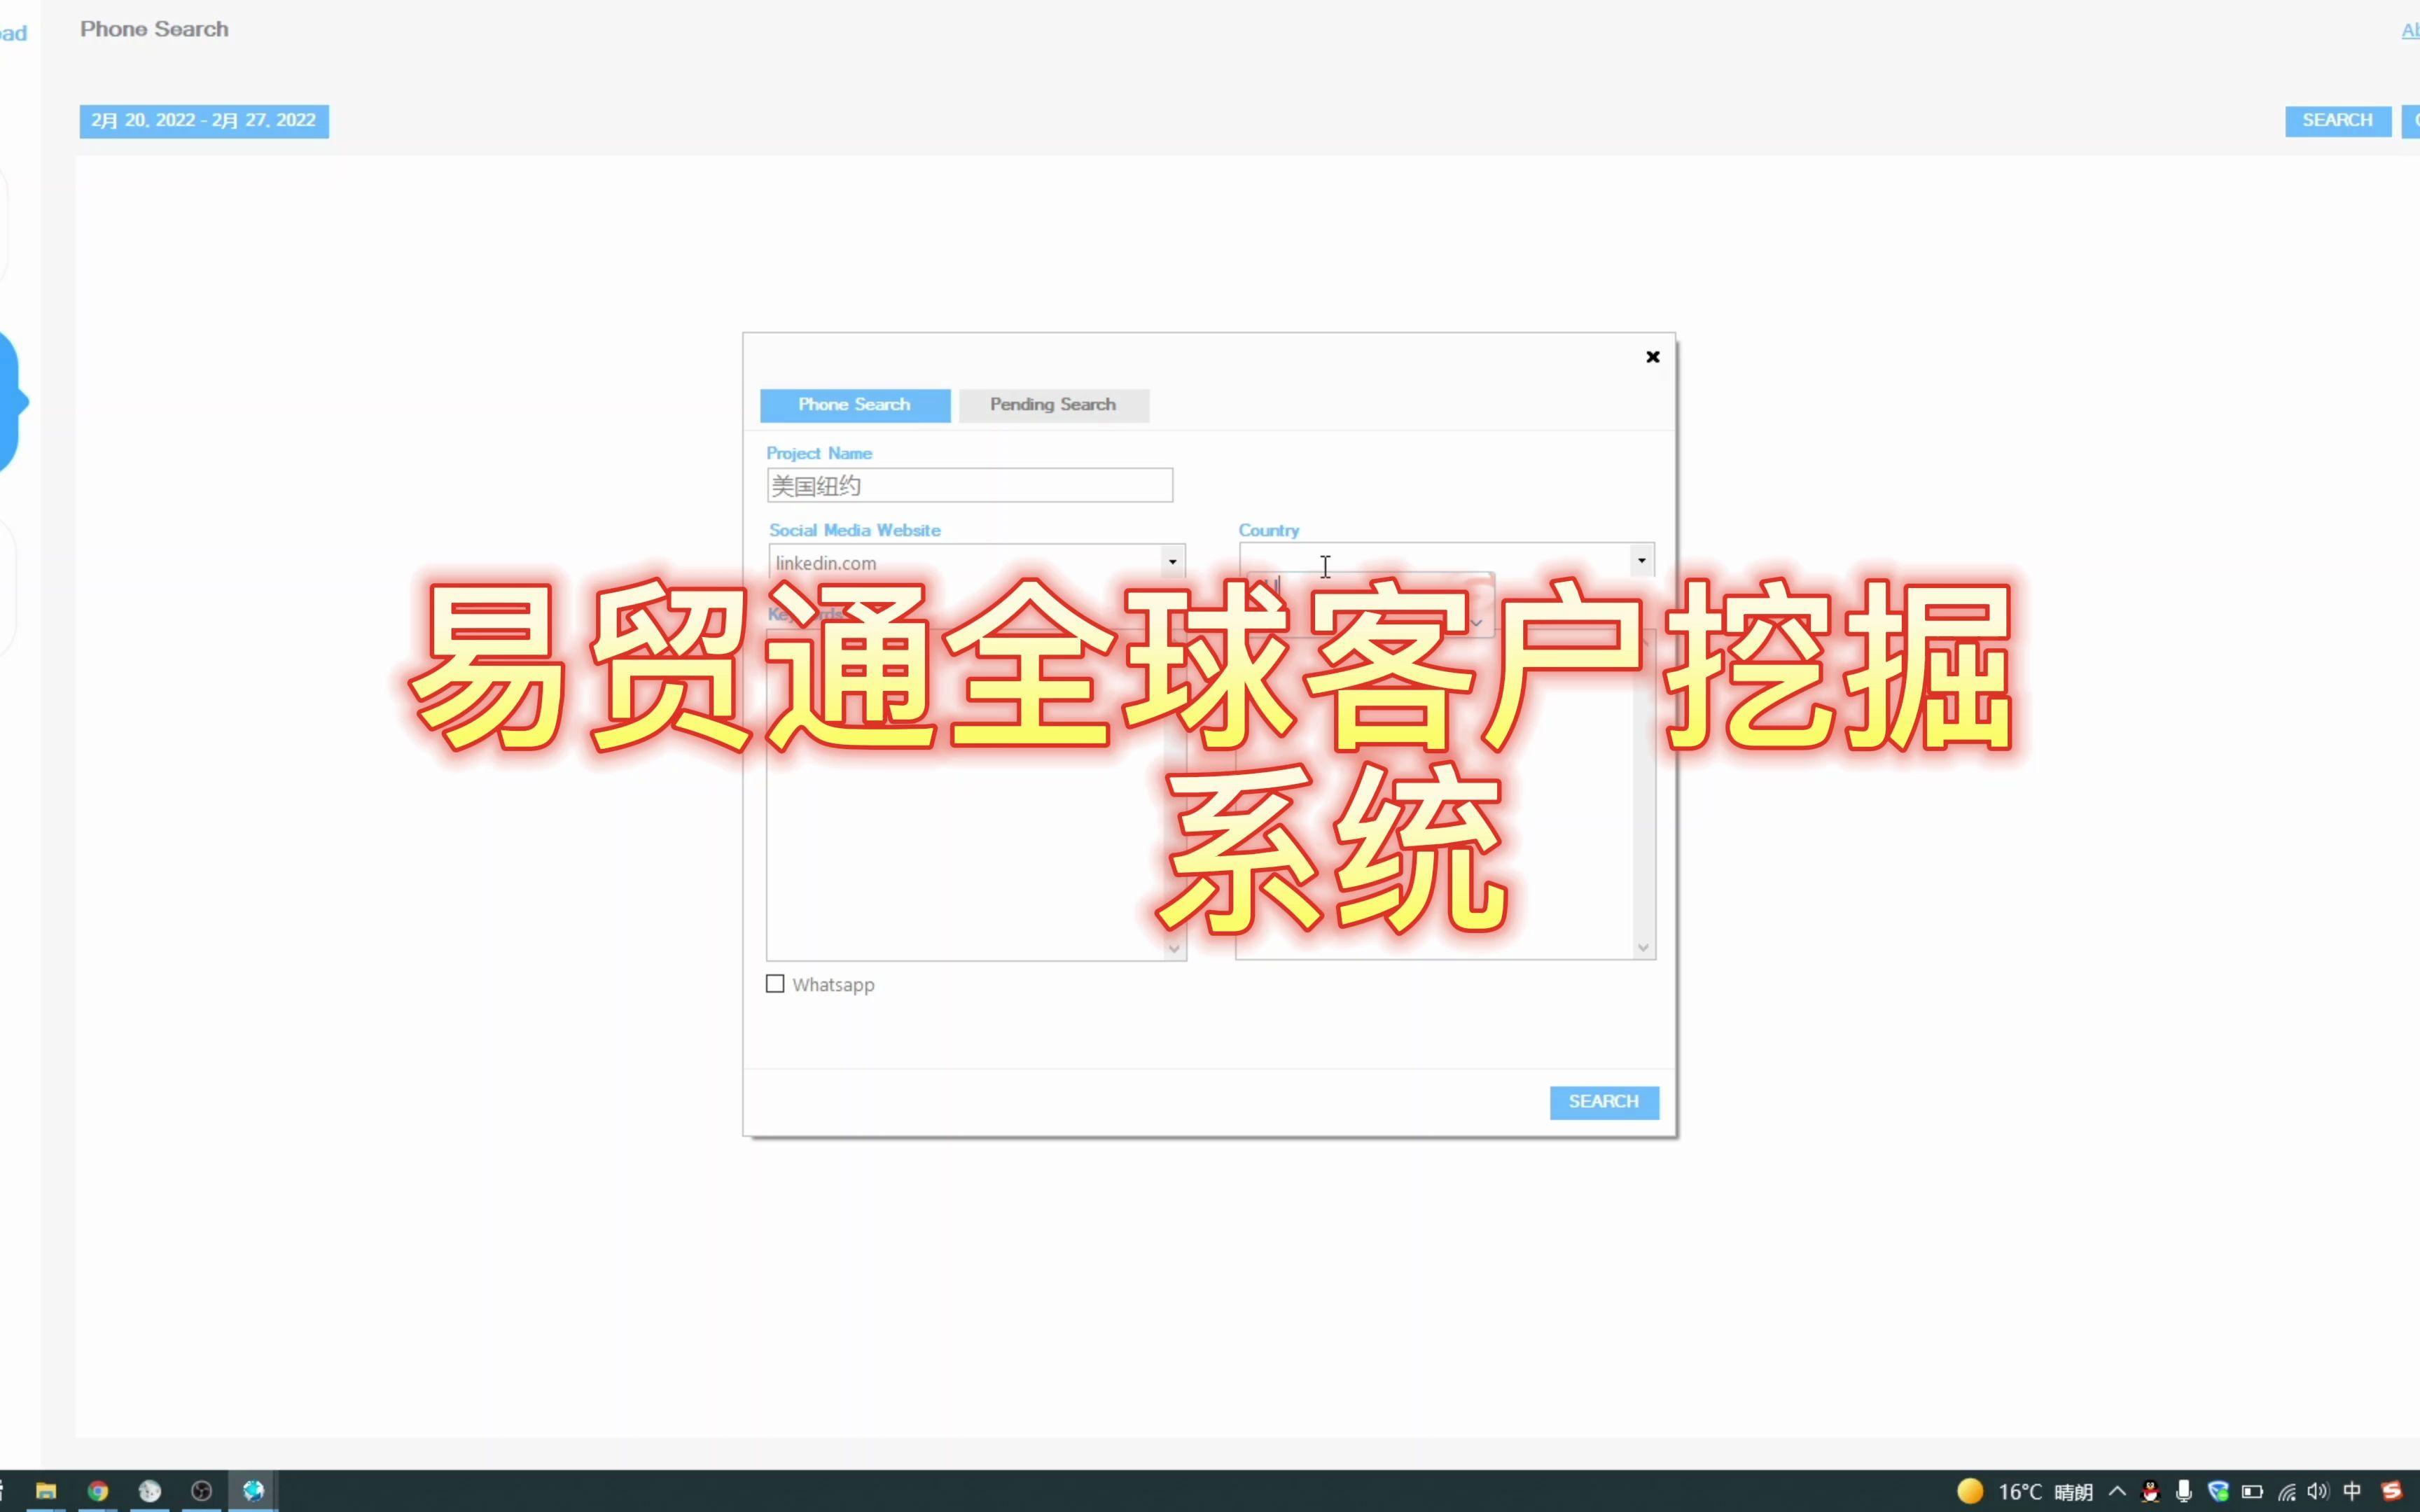Viewport: 2420px width, 1512px height.
Task: Enable the Whatsapp checkbox
Action: pyautogui.click(x=775, y=984)
